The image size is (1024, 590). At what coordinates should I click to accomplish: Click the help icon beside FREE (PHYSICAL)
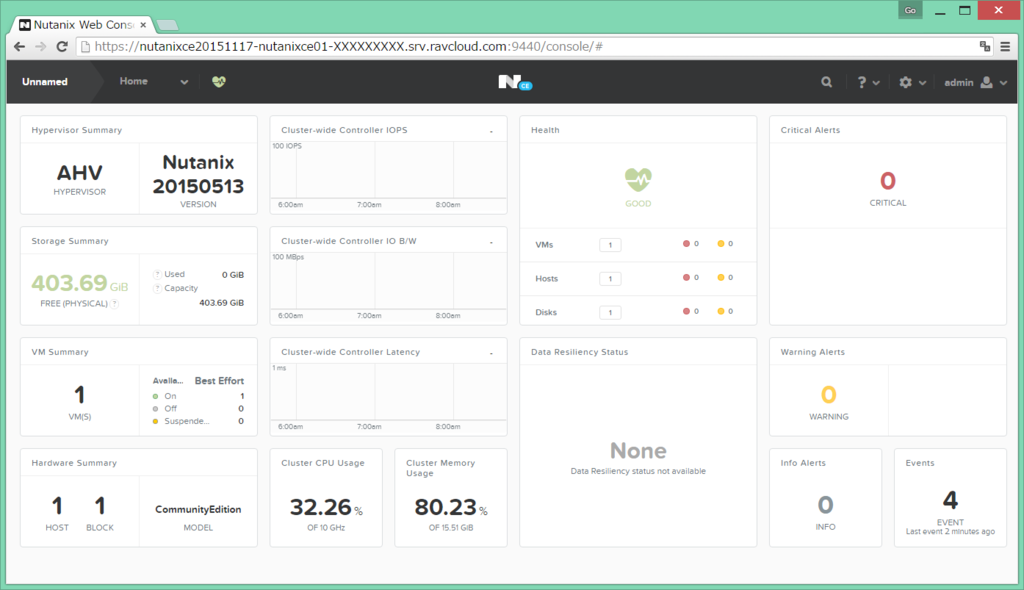coord(114,304)
